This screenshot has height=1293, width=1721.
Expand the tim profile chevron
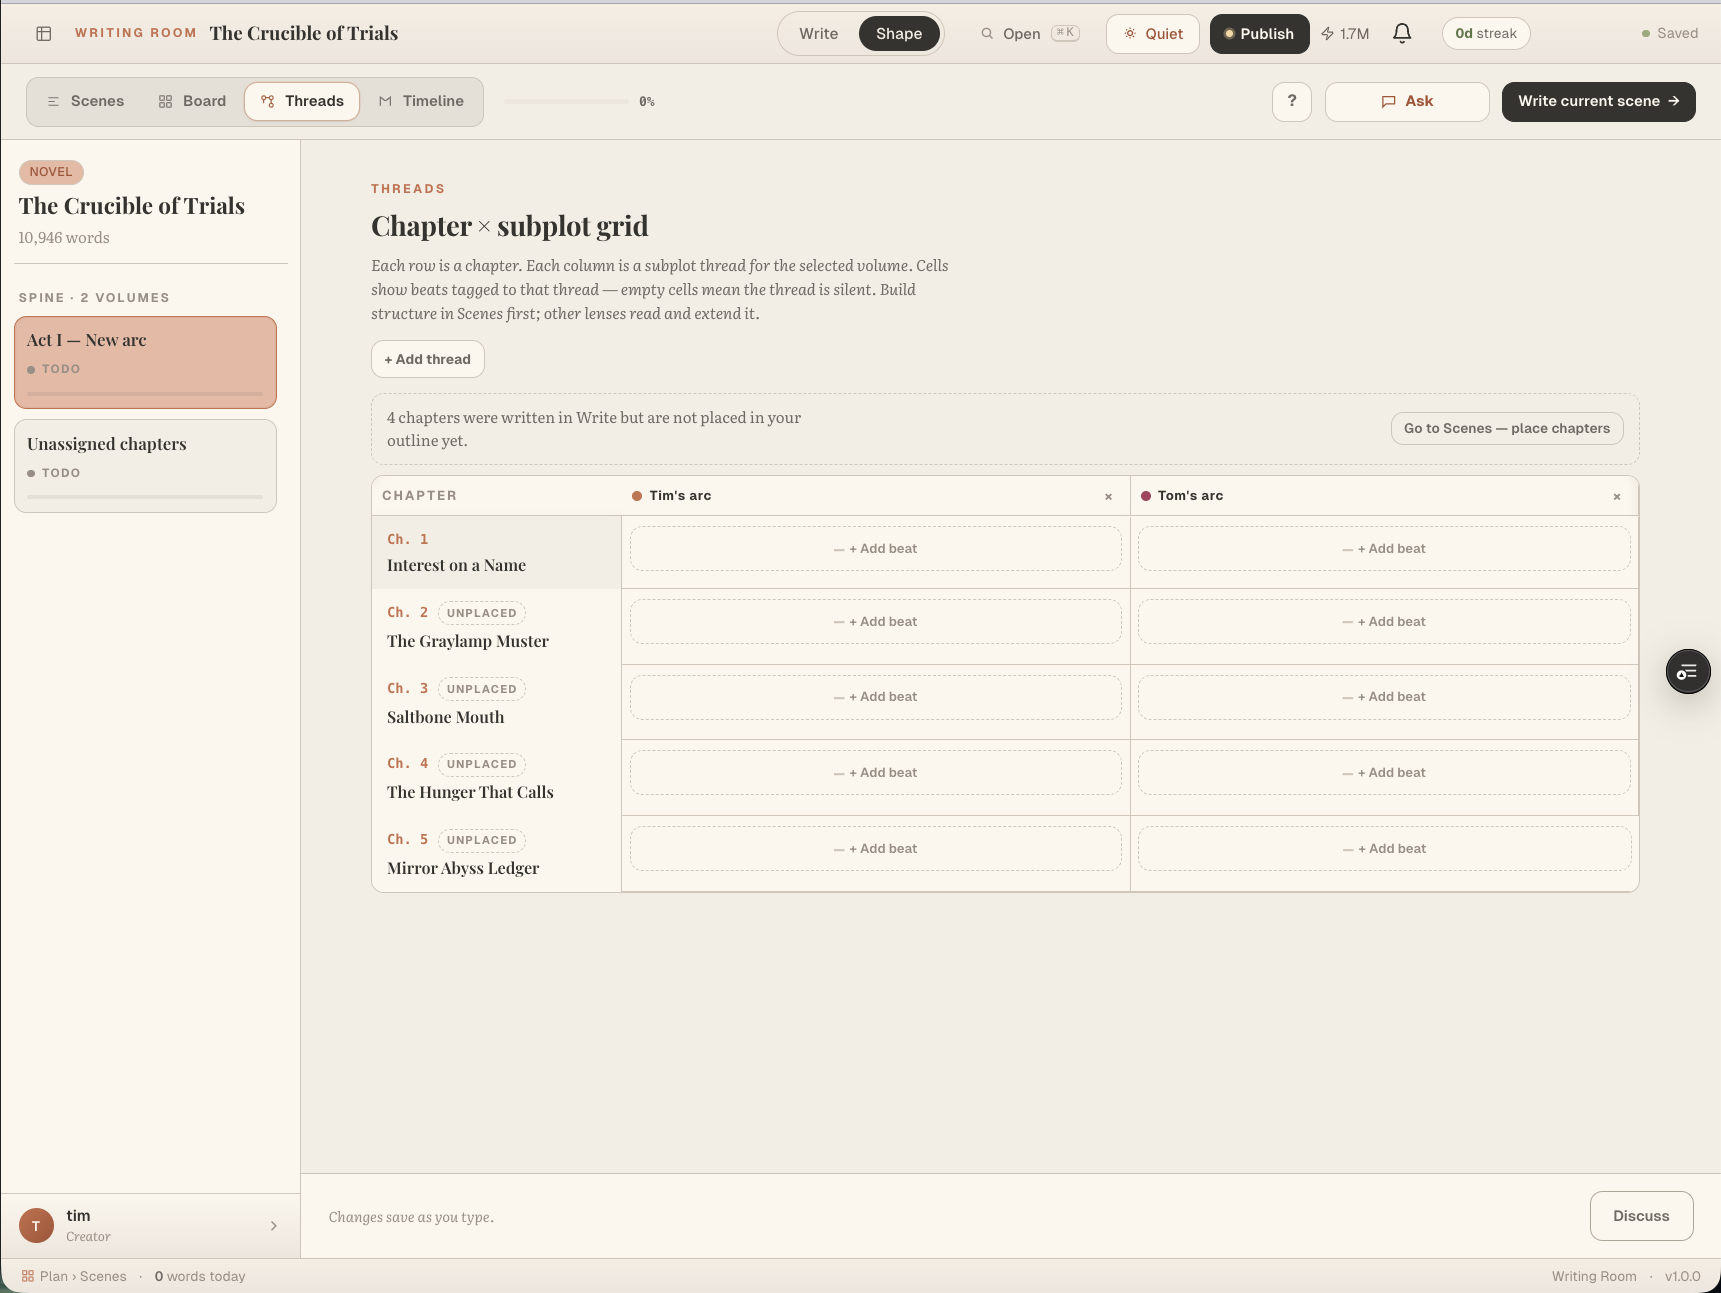point(274,1226)
